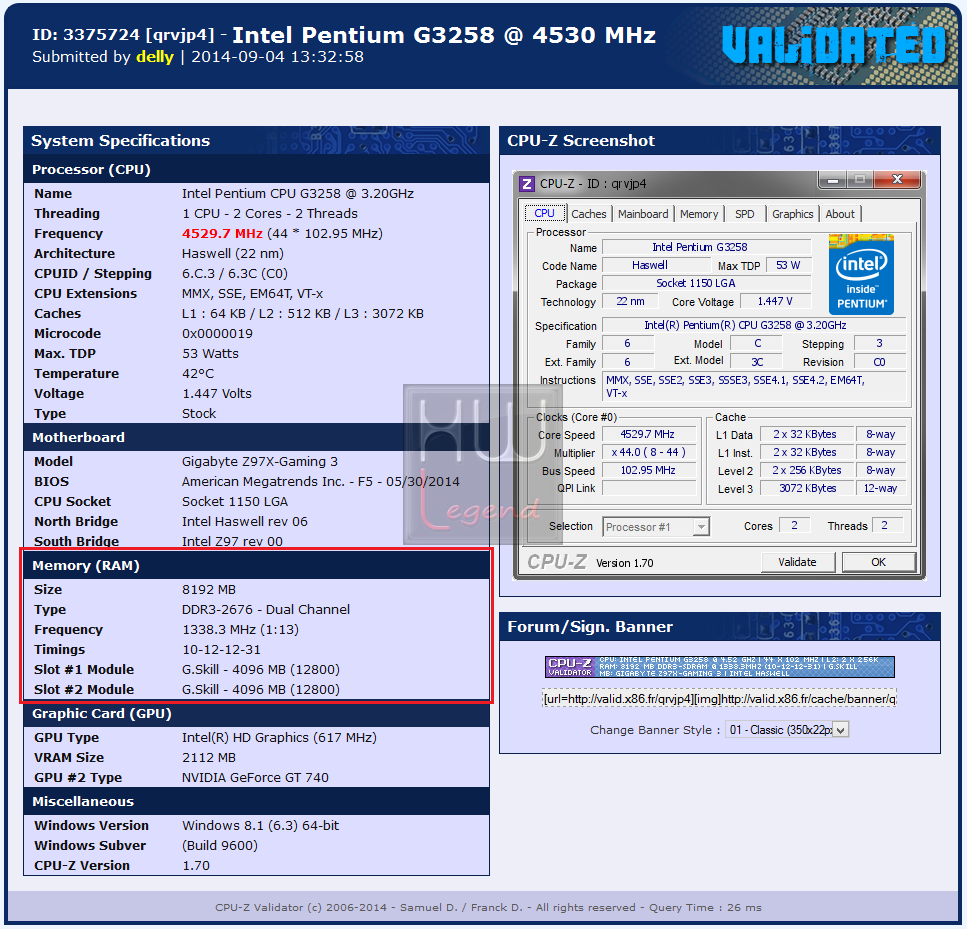Click the Temperature 42°C value
The image size is (967, 929).
point(198,374)
